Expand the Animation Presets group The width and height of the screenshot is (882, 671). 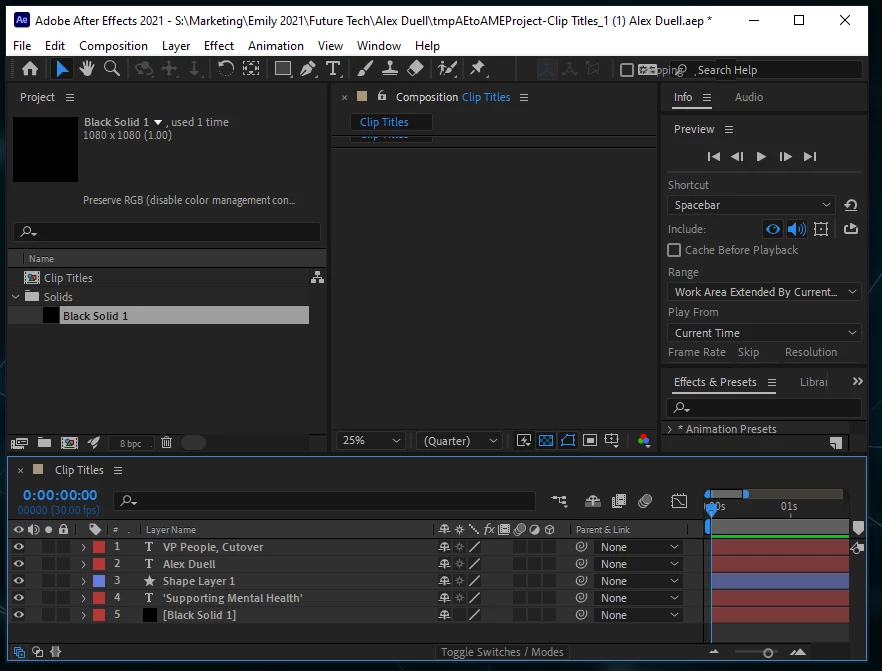coord(669,429)
